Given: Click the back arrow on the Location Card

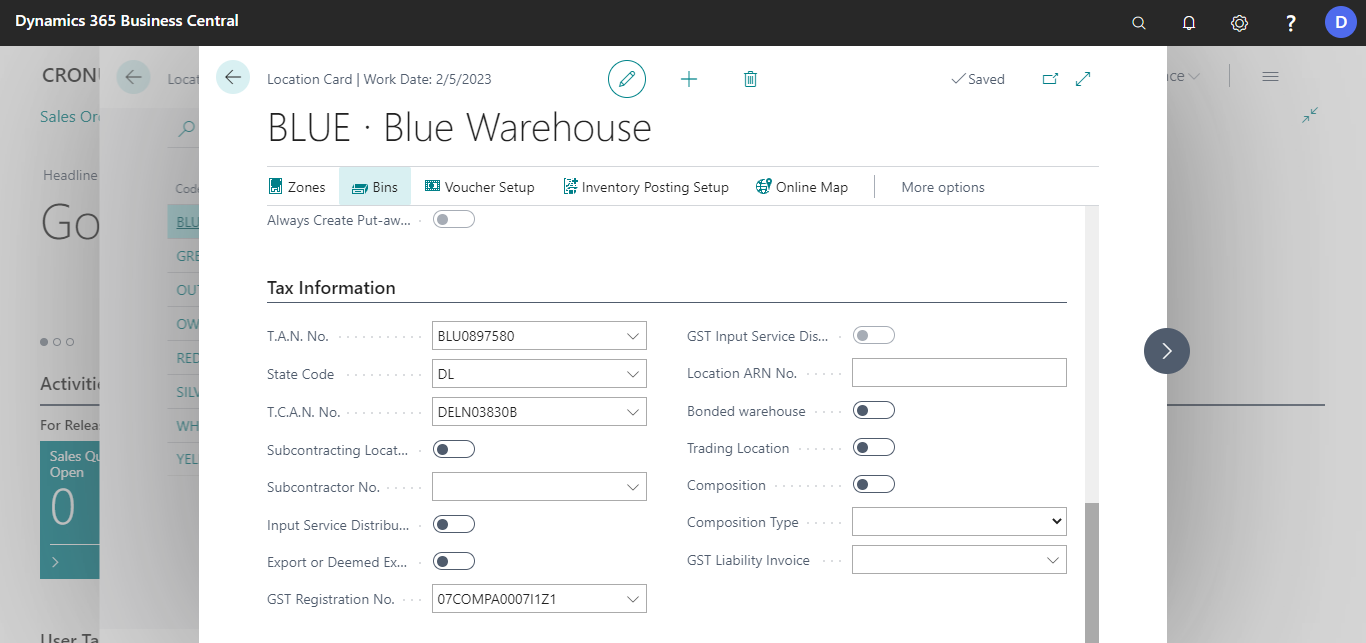Looking at the screenshot, I should coord(233,78).
